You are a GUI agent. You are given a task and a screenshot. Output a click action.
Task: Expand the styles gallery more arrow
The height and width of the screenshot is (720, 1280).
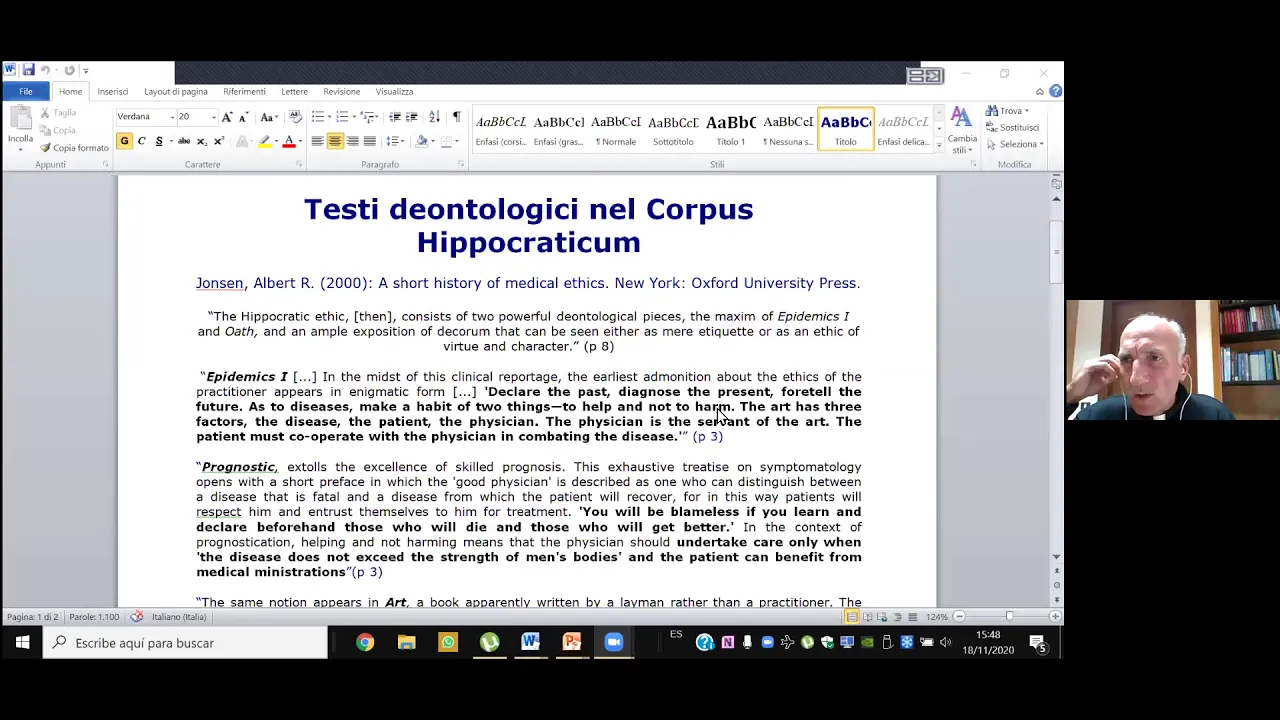pos(939,145)
